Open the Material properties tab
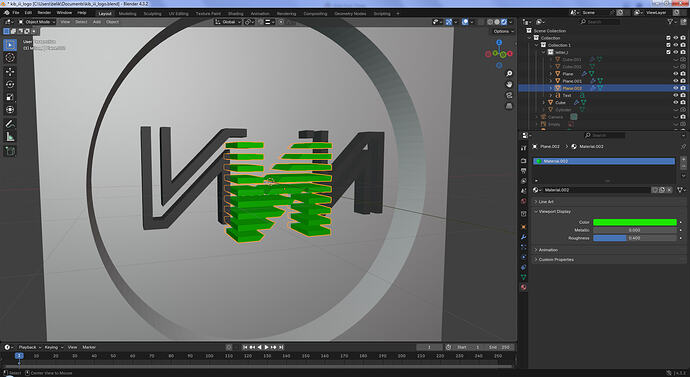 pos(524,287)
